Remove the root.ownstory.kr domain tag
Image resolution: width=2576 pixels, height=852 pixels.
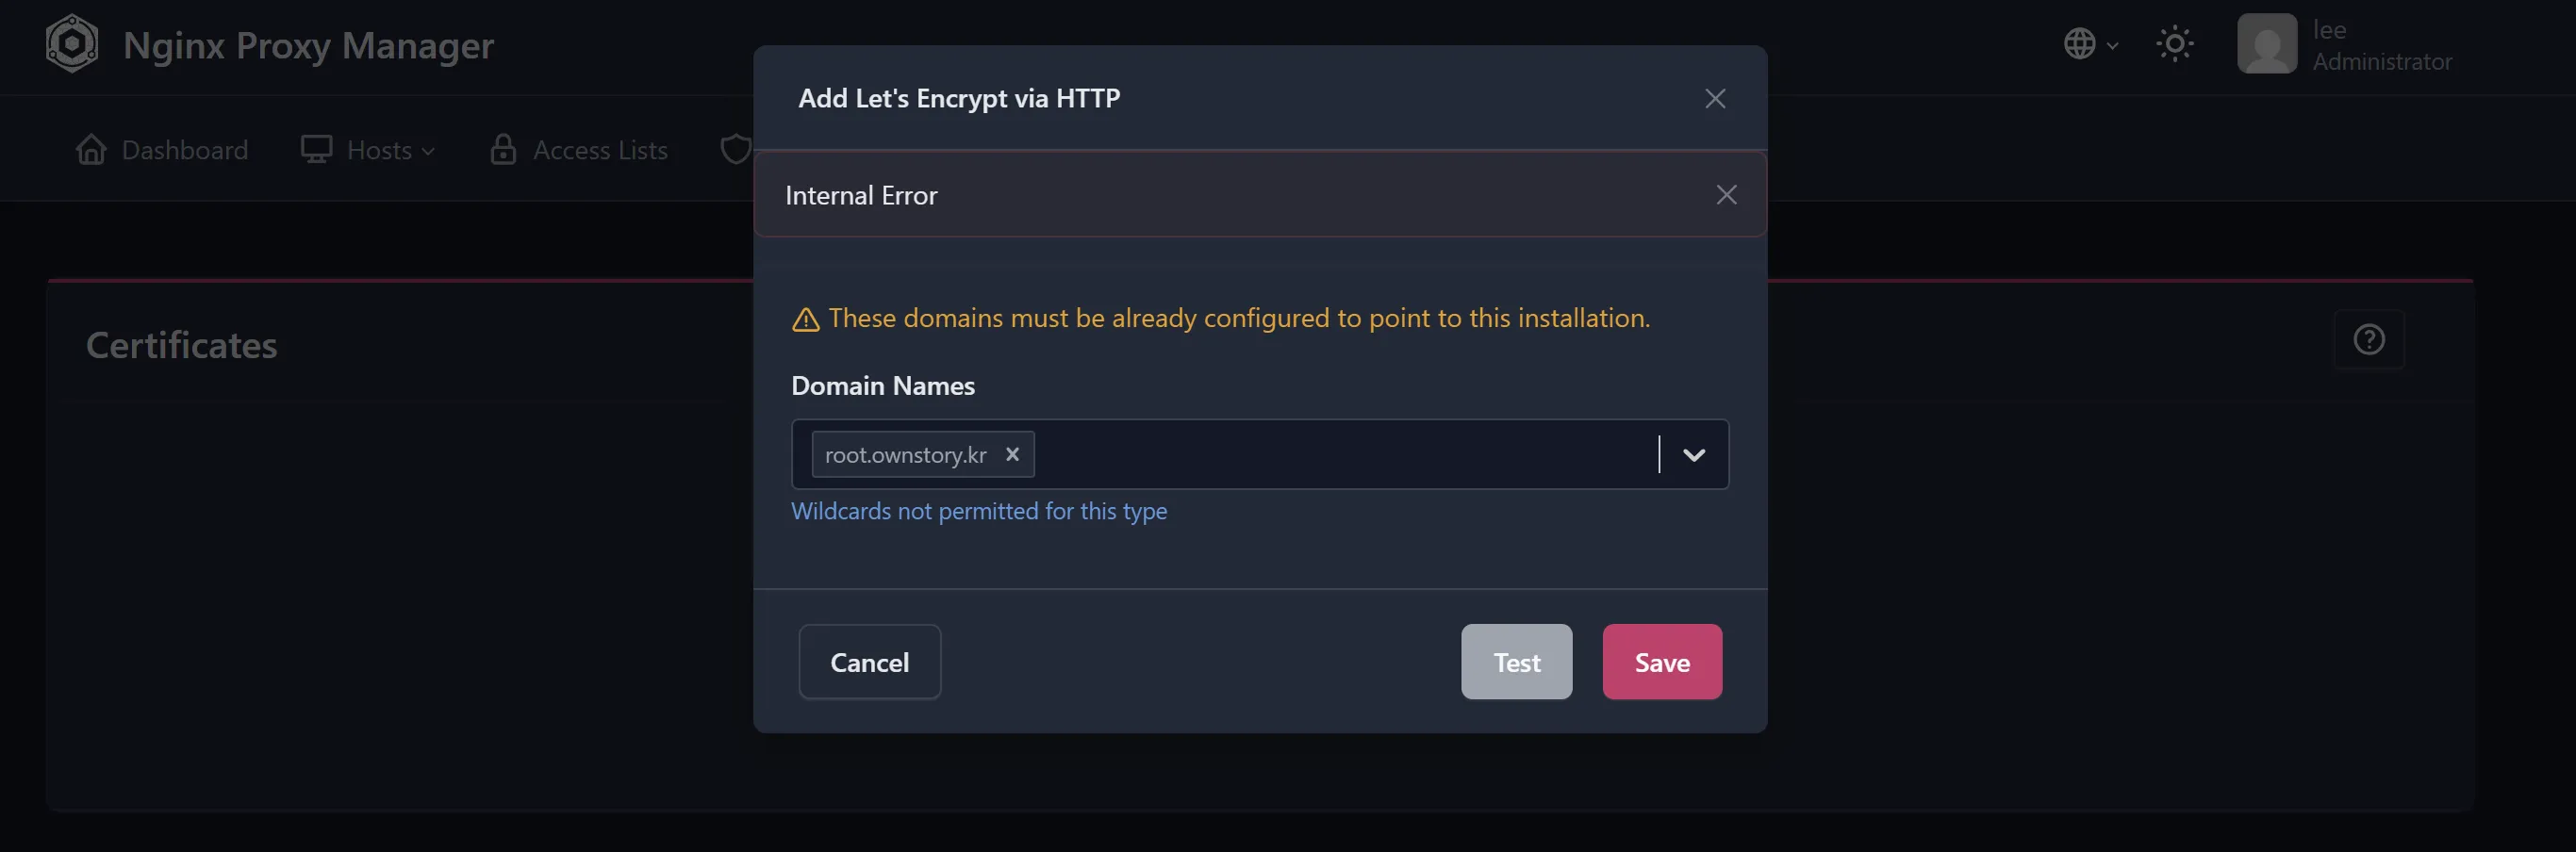pyautogui.click(x=1012, y=455)
